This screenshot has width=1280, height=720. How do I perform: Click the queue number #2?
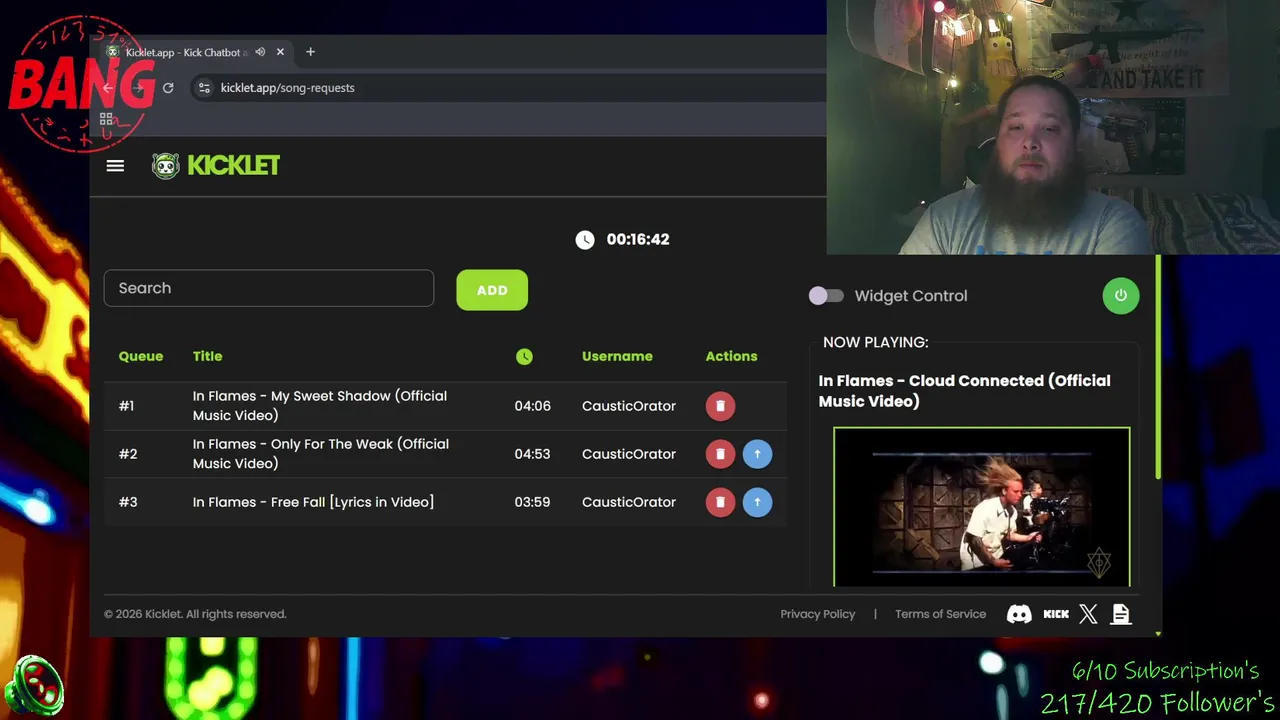point(128,454)
